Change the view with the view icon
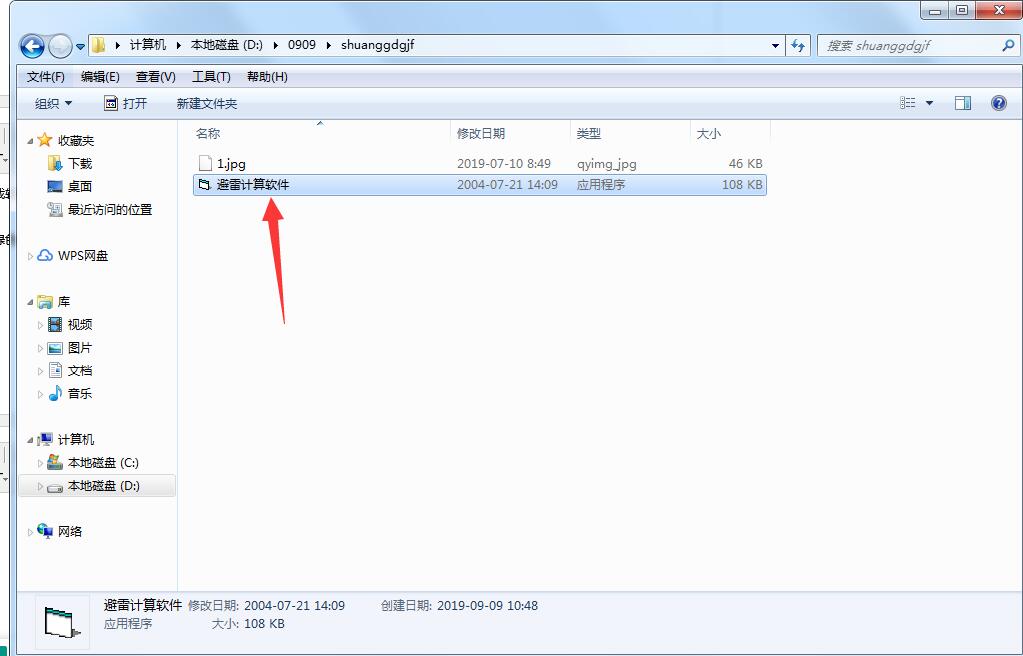The height and width of the screenshot is (656, 1023). [908, 103]
